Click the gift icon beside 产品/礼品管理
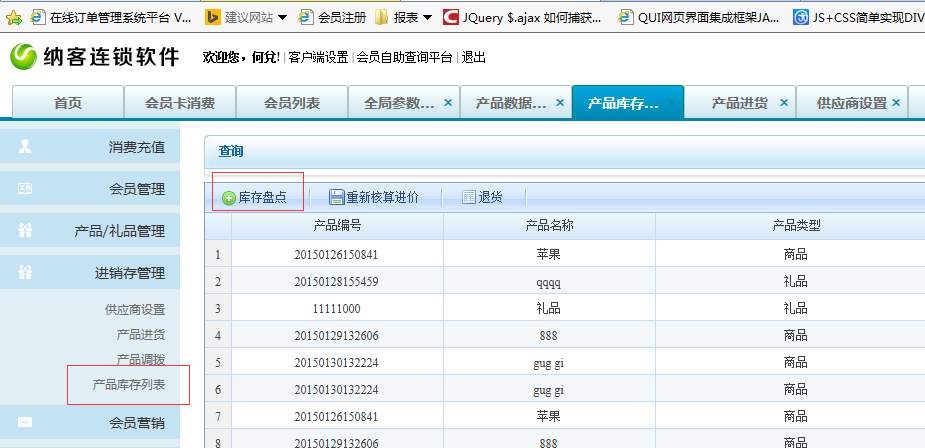This screenshot has height=448, width=925. pyautogui.click(x=25, y=231)
